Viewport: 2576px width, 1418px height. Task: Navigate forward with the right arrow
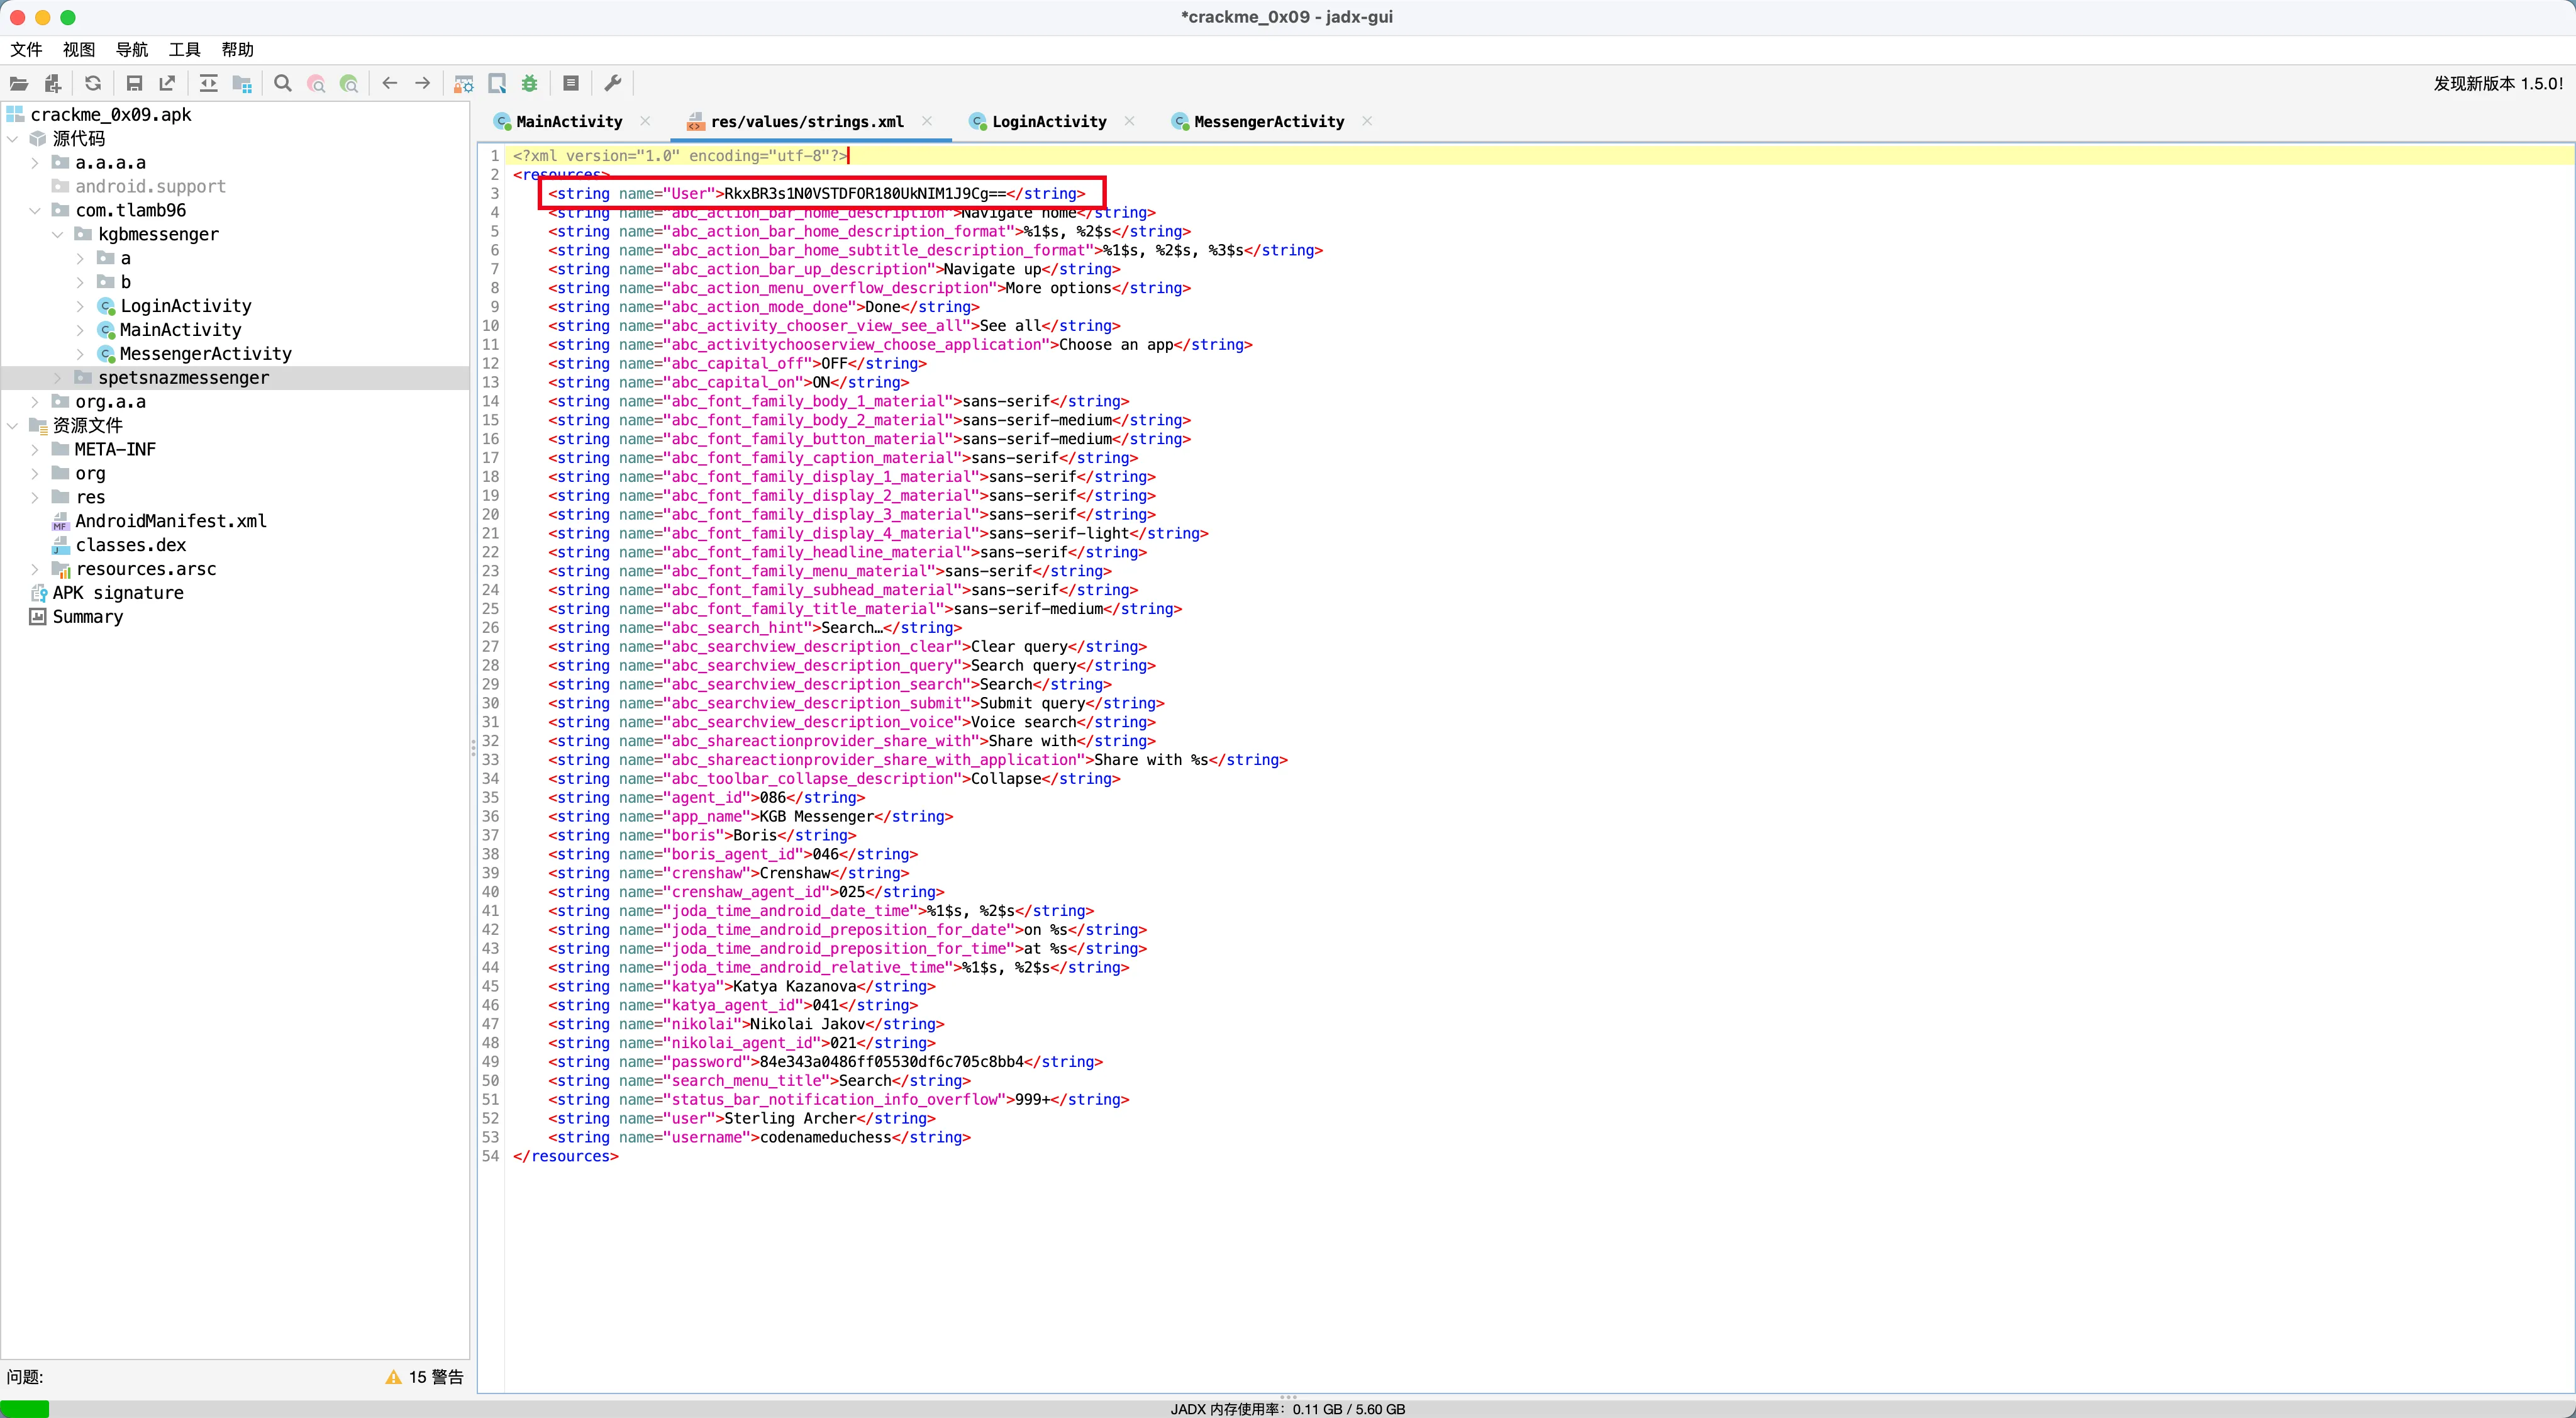point(421,84)
